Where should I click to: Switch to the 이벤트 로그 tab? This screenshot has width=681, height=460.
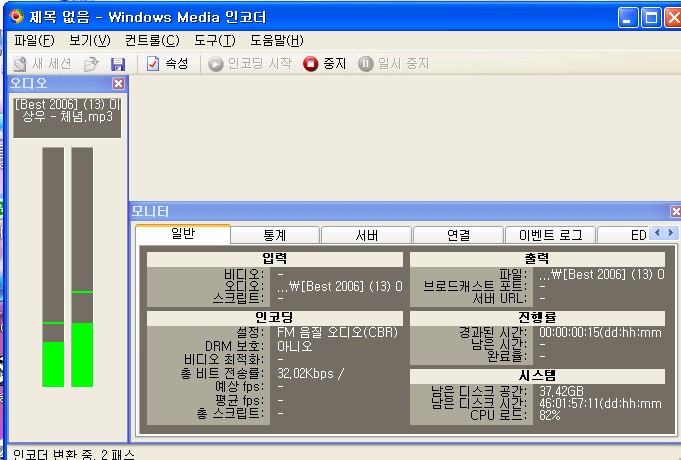pyautogui.click(x=550, y=235)
